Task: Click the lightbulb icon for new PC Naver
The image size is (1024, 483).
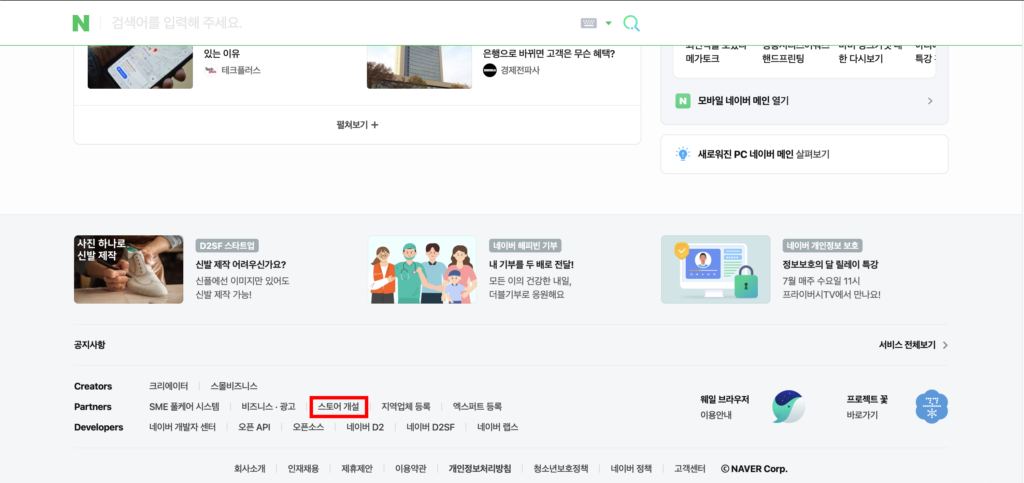Action: pyautogui.click(x=683, y=154)
